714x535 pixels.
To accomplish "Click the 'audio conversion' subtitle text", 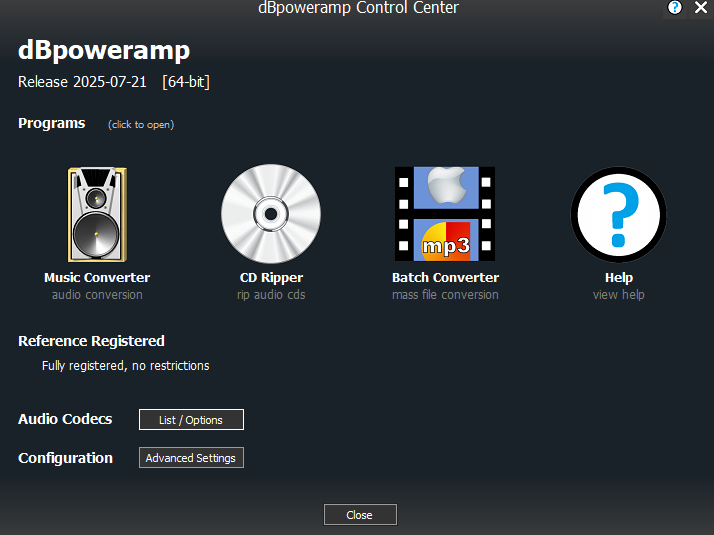I will pos(97,295).
